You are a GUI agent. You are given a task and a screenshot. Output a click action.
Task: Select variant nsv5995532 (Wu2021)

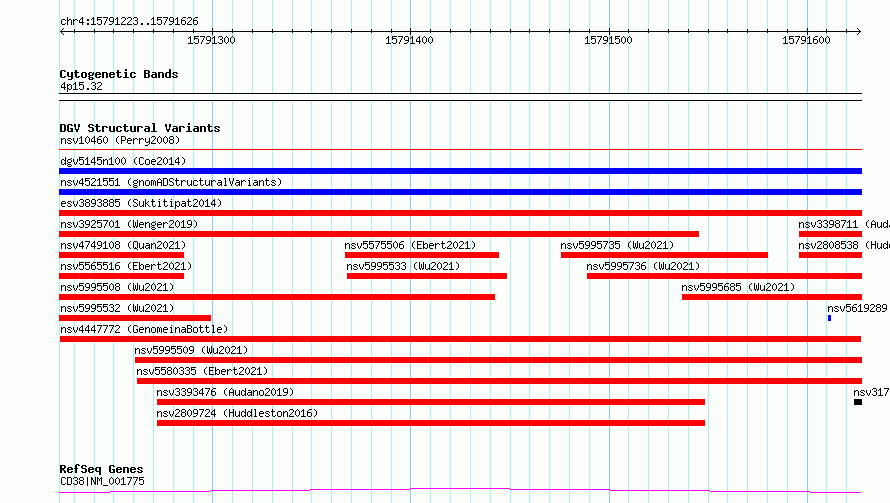pos(117,308)
